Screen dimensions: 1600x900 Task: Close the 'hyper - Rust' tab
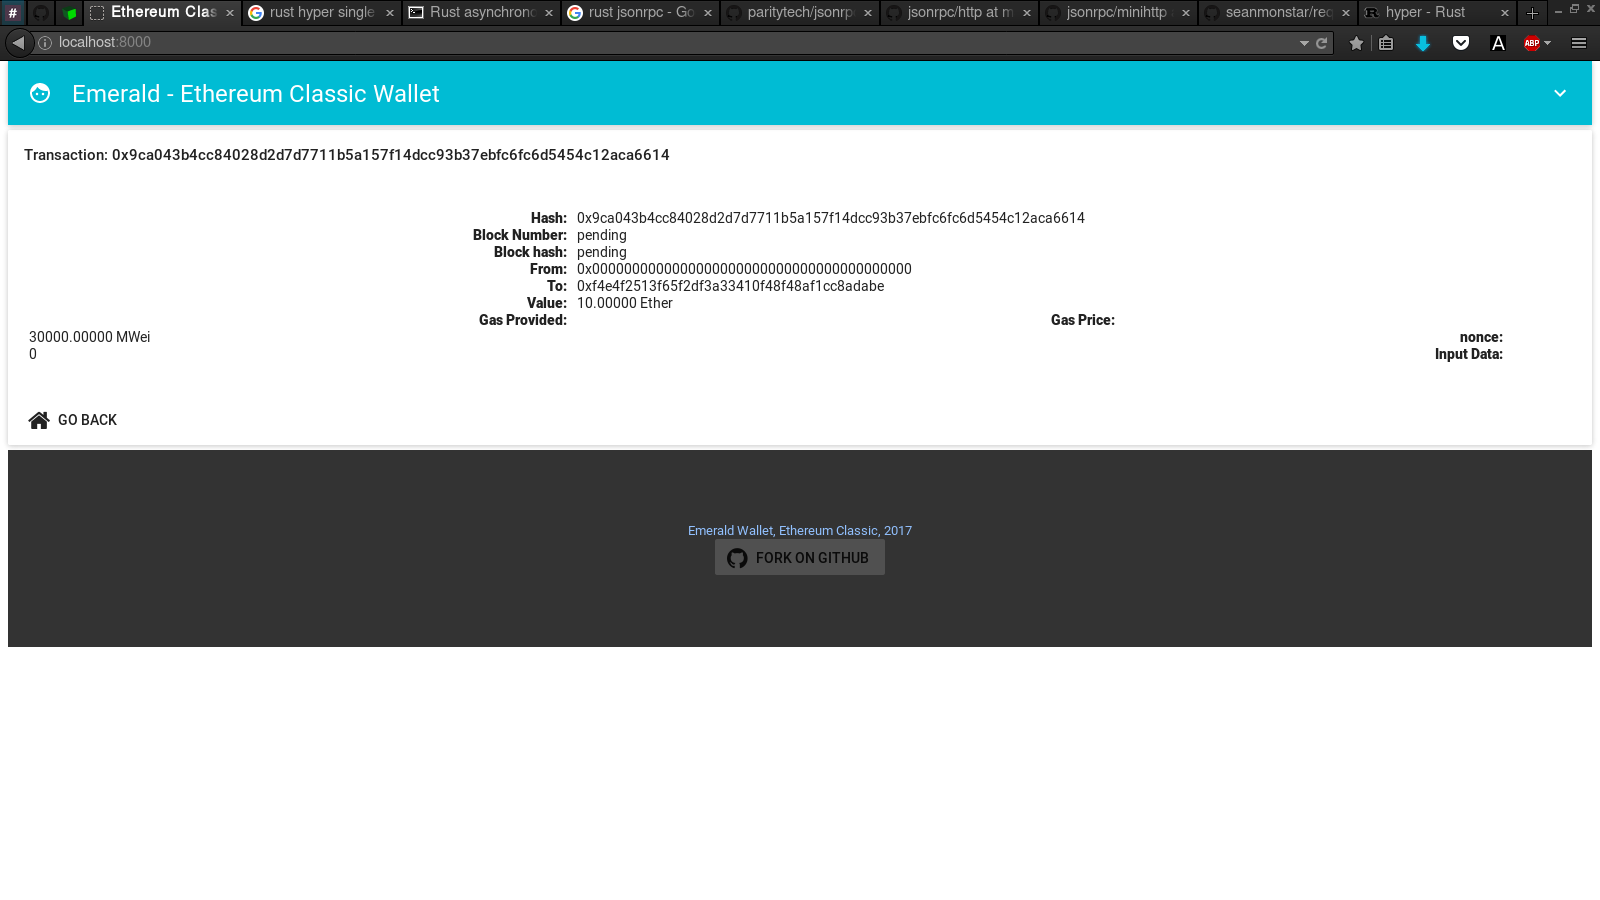click(x=1504, y=13)
